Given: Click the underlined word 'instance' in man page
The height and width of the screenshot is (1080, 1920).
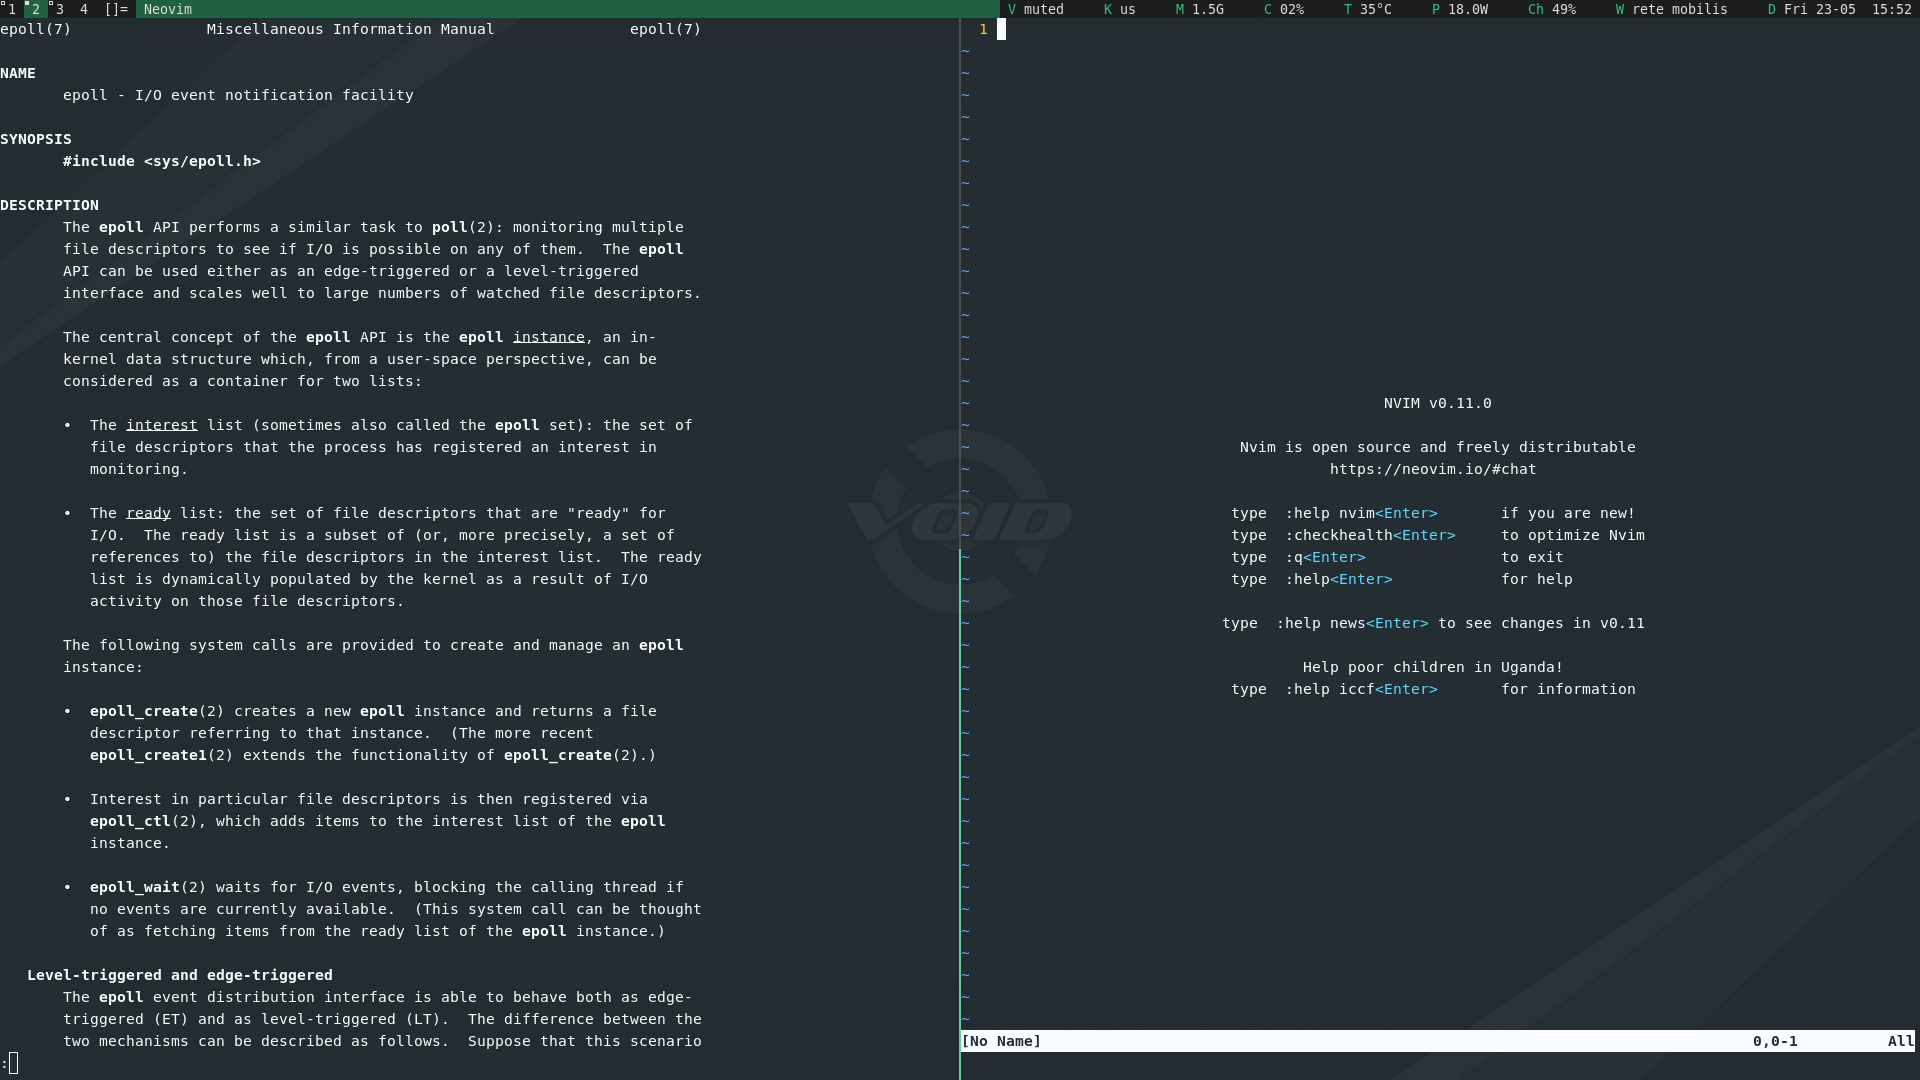Looking at the screenshot, I should (x=548, y=337).
